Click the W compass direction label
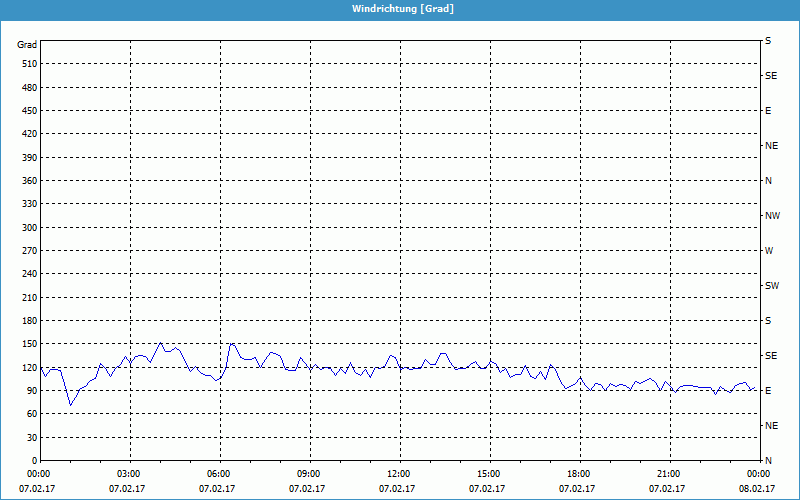Image resolution: width=800 pixels, height=500 pixels. click(x=768, y=251)
